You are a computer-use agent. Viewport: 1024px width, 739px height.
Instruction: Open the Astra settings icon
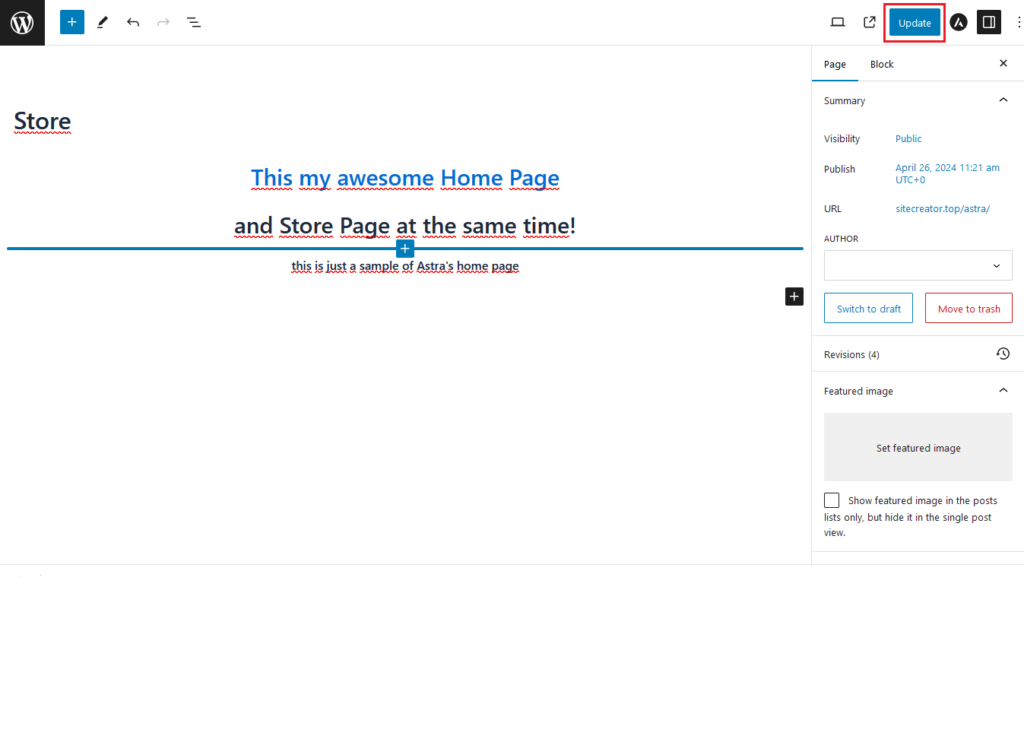pyautogui.click(x=958, y=22)
